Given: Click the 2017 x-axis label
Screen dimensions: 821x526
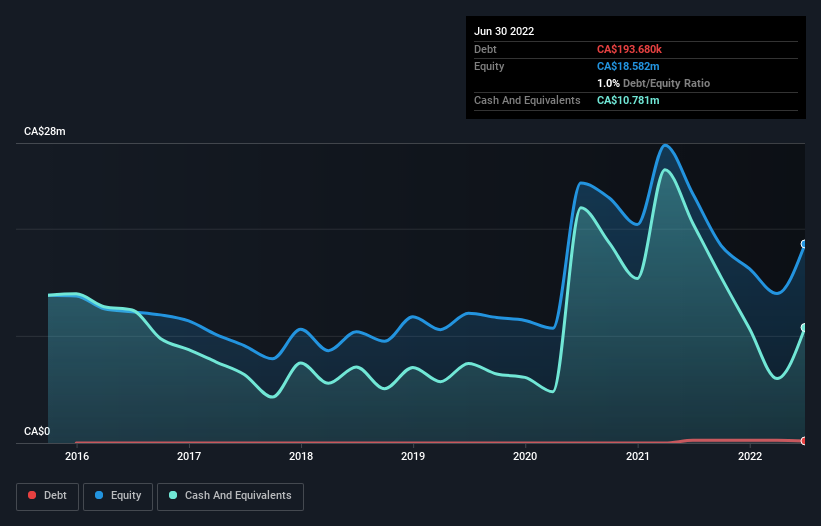Looking at the screenshot, I should [x=189, y=456].
